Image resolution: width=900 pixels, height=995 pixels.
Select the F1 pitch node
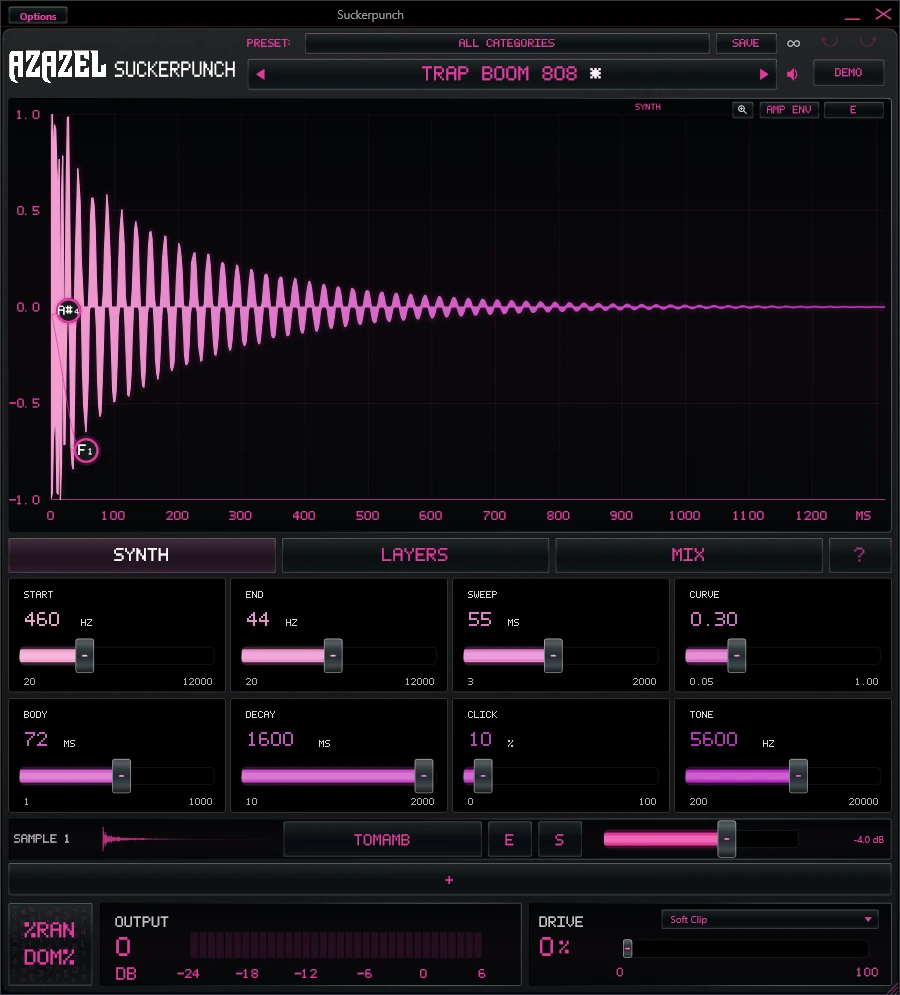(x=86, y=451)
